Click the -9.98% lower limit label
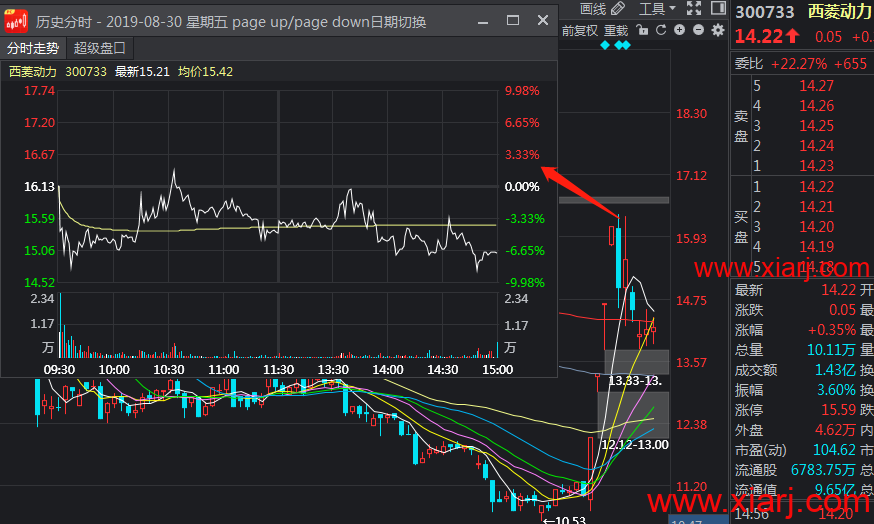Screen dimensions: 874x524 (525, 283)
